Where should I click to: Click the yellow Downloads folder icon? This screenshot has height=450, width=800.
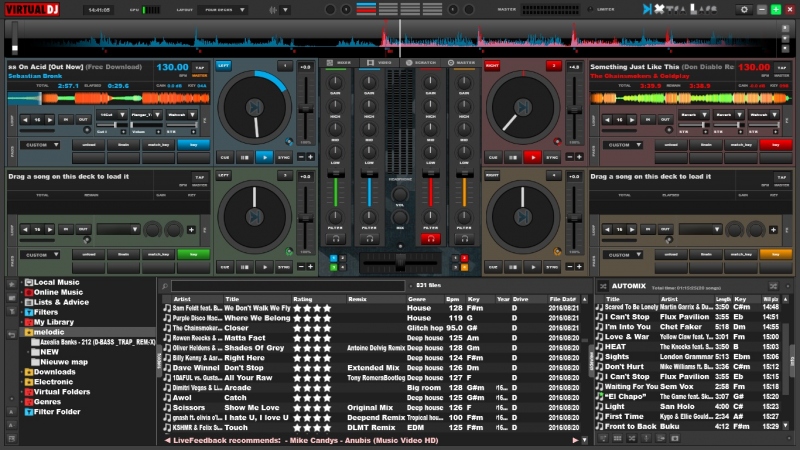(29, 372)
